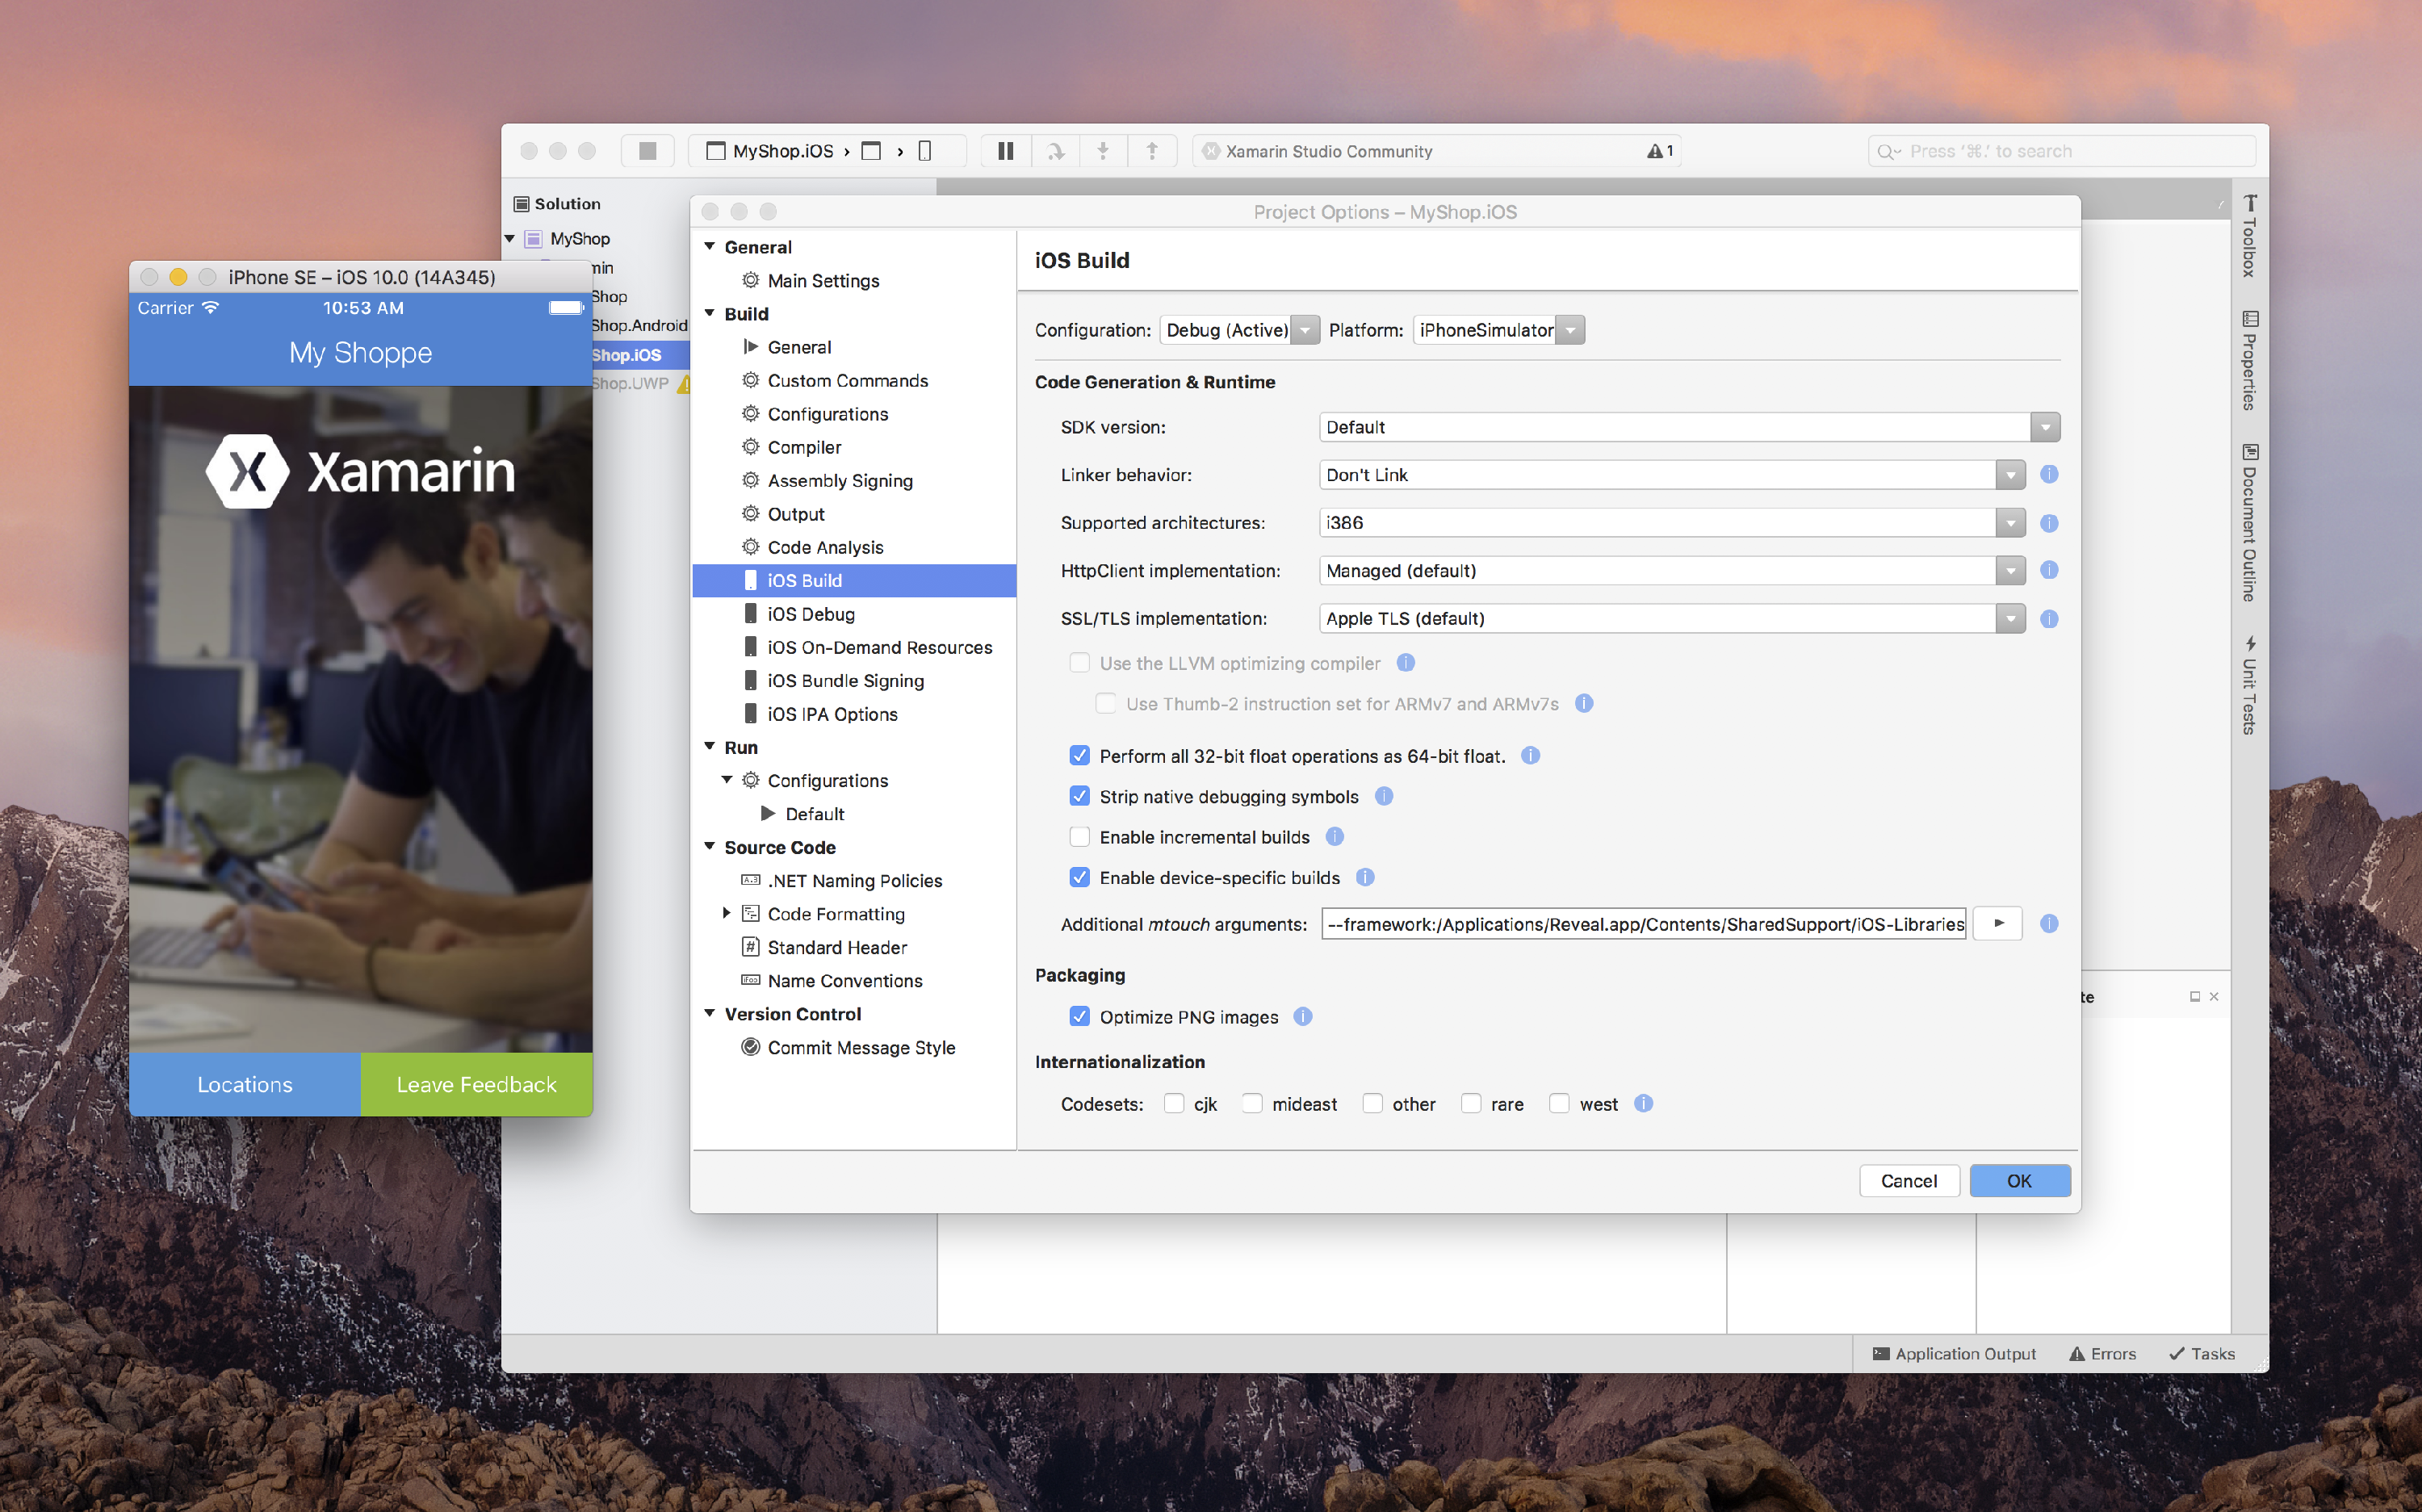Click the step over icon

pyautogui.click(x=1055, y=151)
